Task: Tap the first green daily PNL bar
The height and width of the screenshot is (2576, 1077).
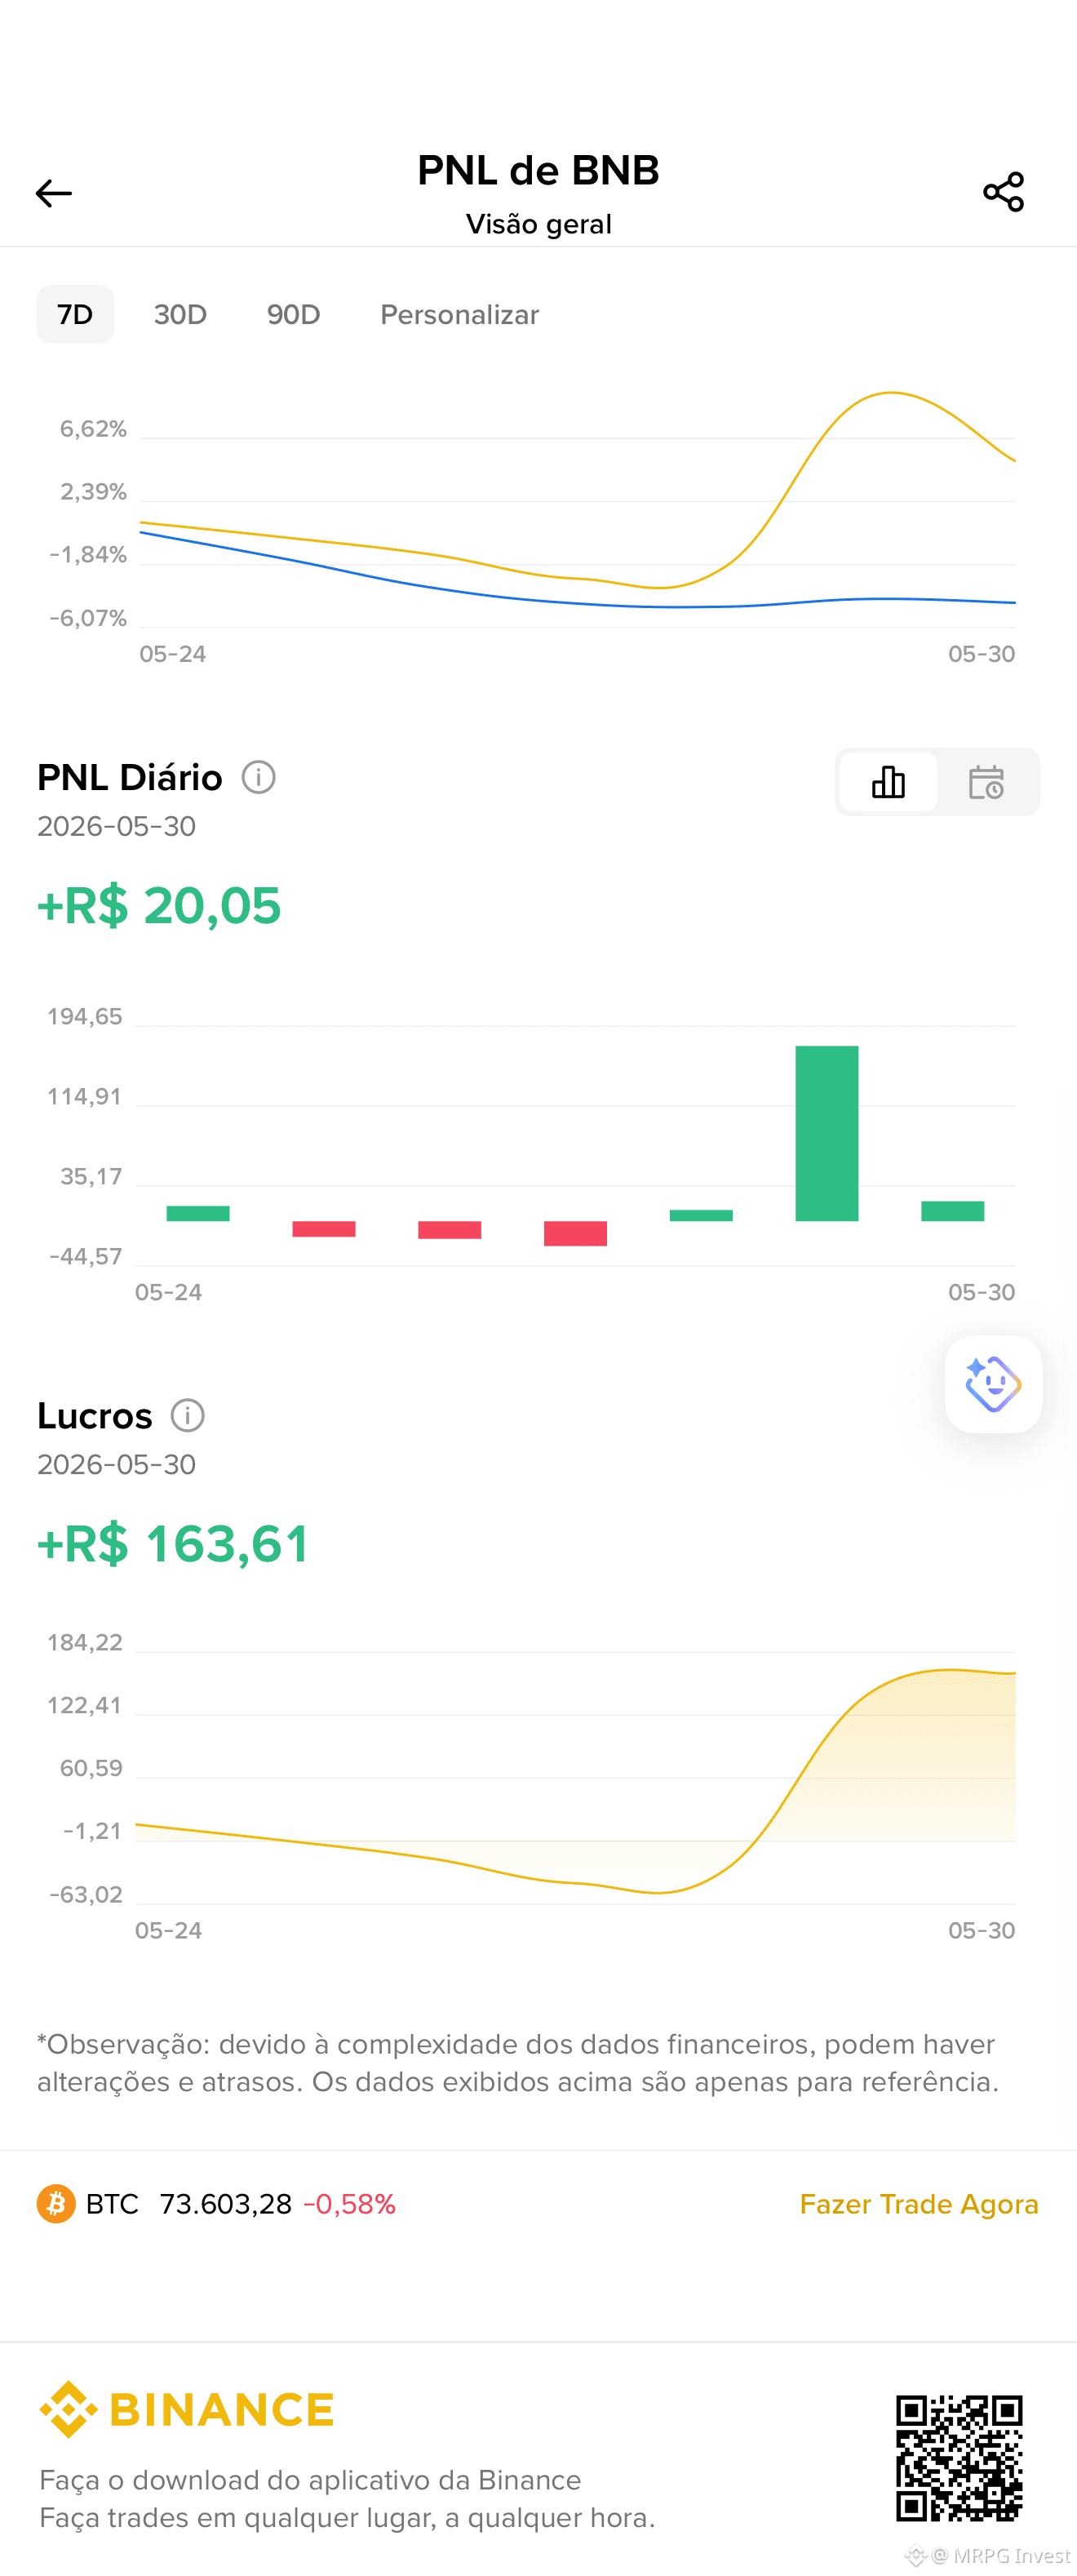Action: [x=198, y=1213]
